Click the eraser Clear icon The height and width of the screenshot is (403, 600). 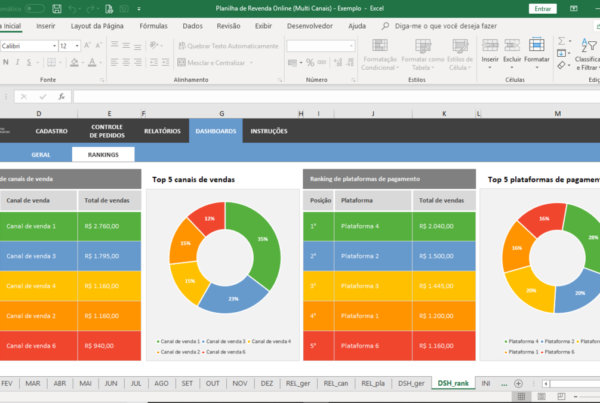(561, 65)
